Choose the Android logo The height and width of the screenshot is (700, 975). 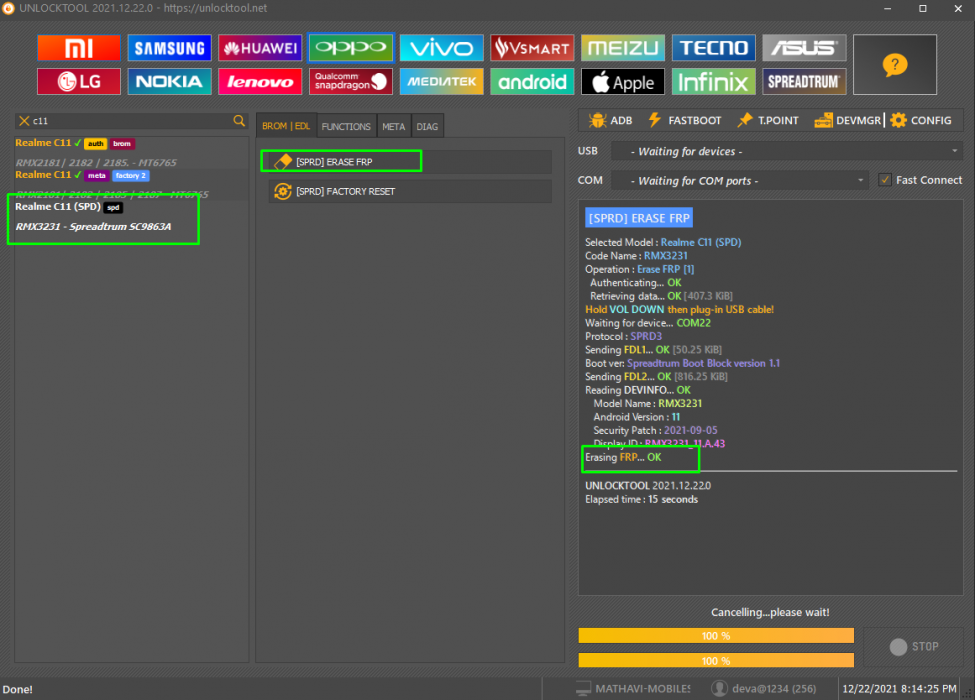click(532, 81)
